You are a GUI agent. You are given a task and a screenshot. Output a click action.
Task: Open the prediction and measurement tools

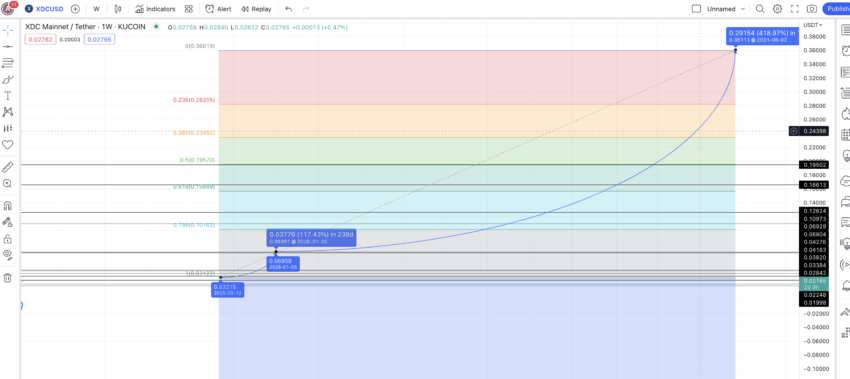8,129
